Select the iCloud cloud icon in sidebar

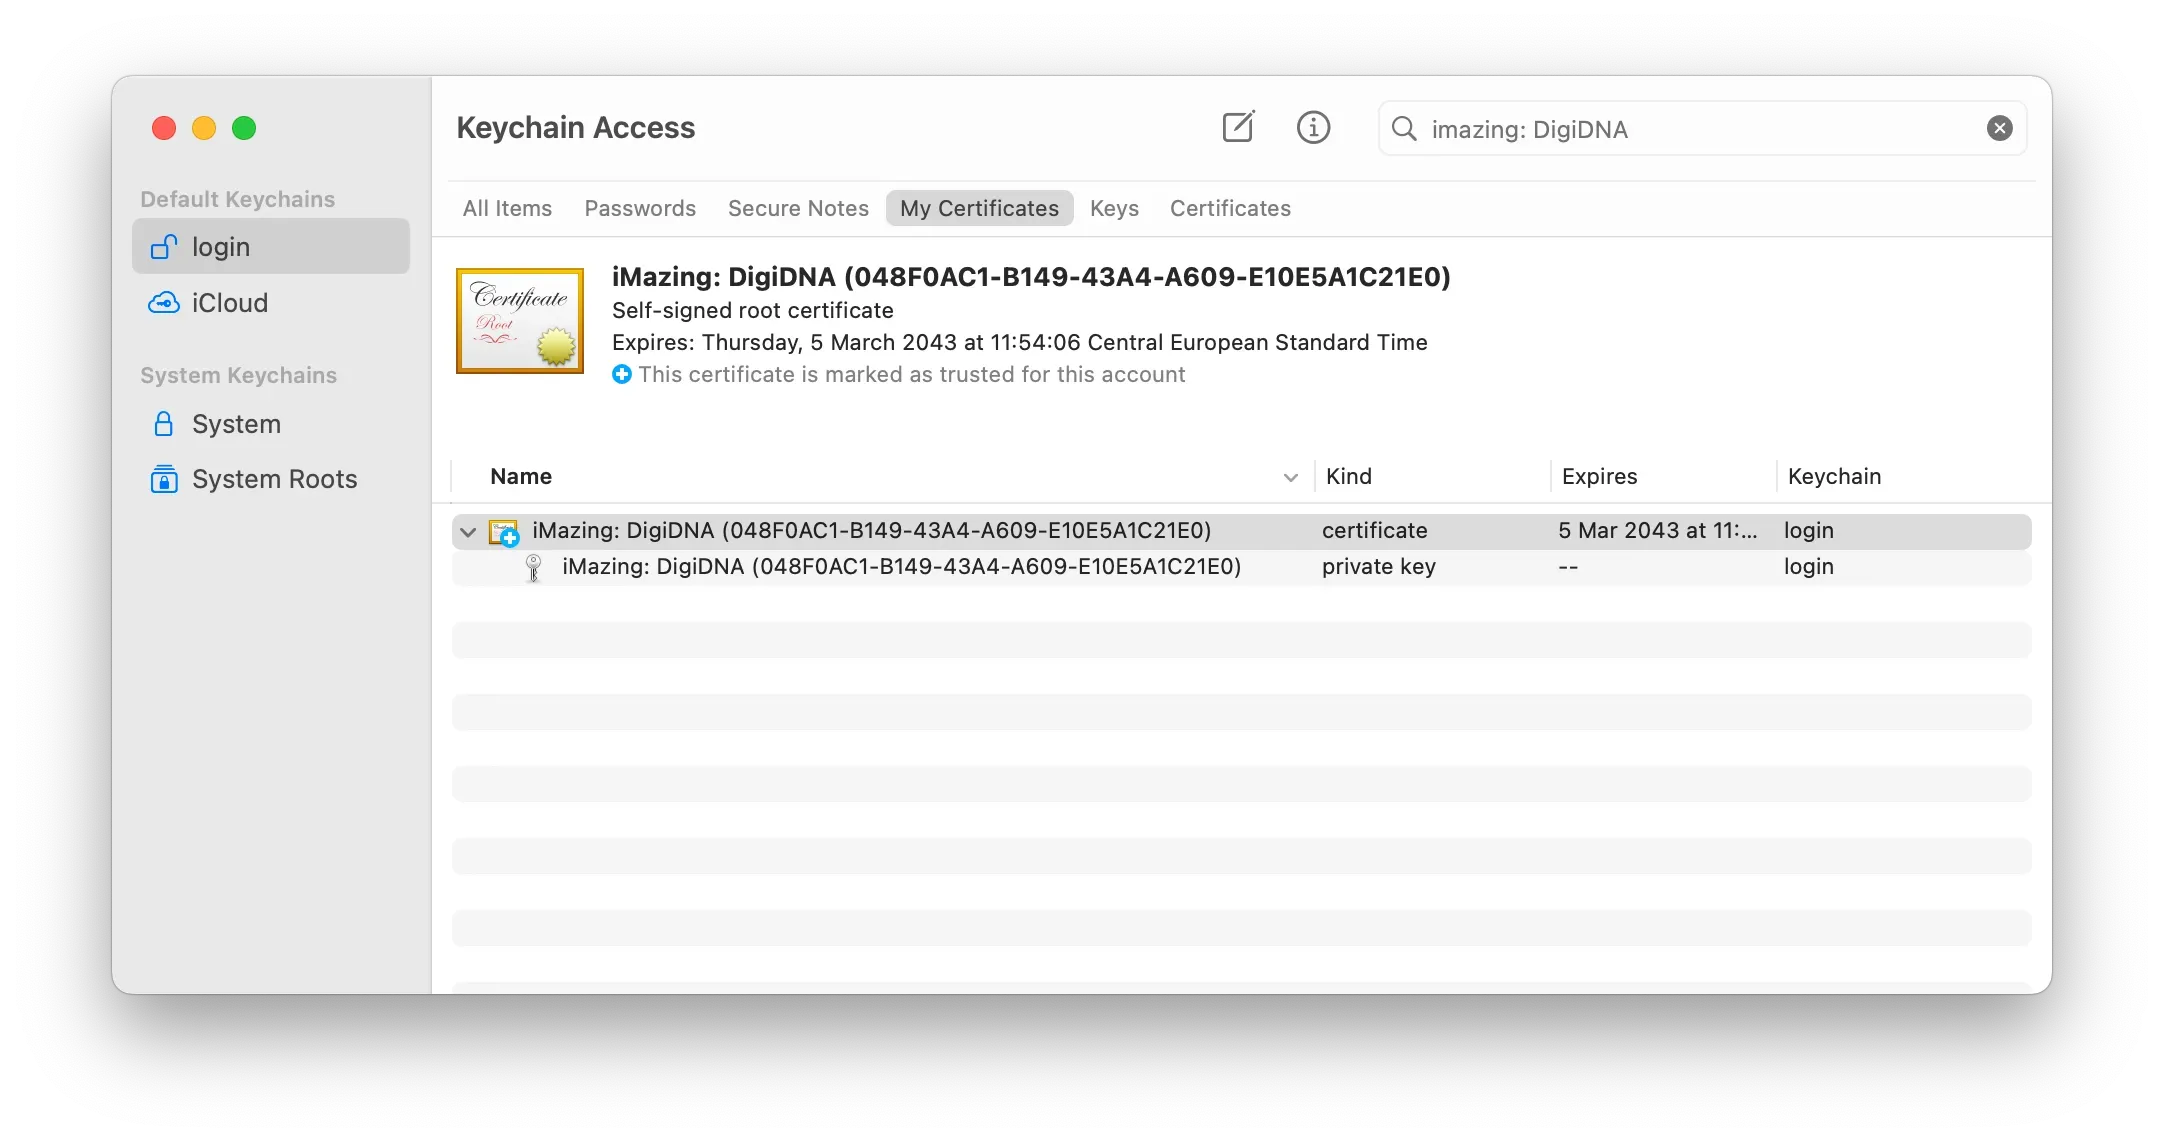tap(163, 303)
